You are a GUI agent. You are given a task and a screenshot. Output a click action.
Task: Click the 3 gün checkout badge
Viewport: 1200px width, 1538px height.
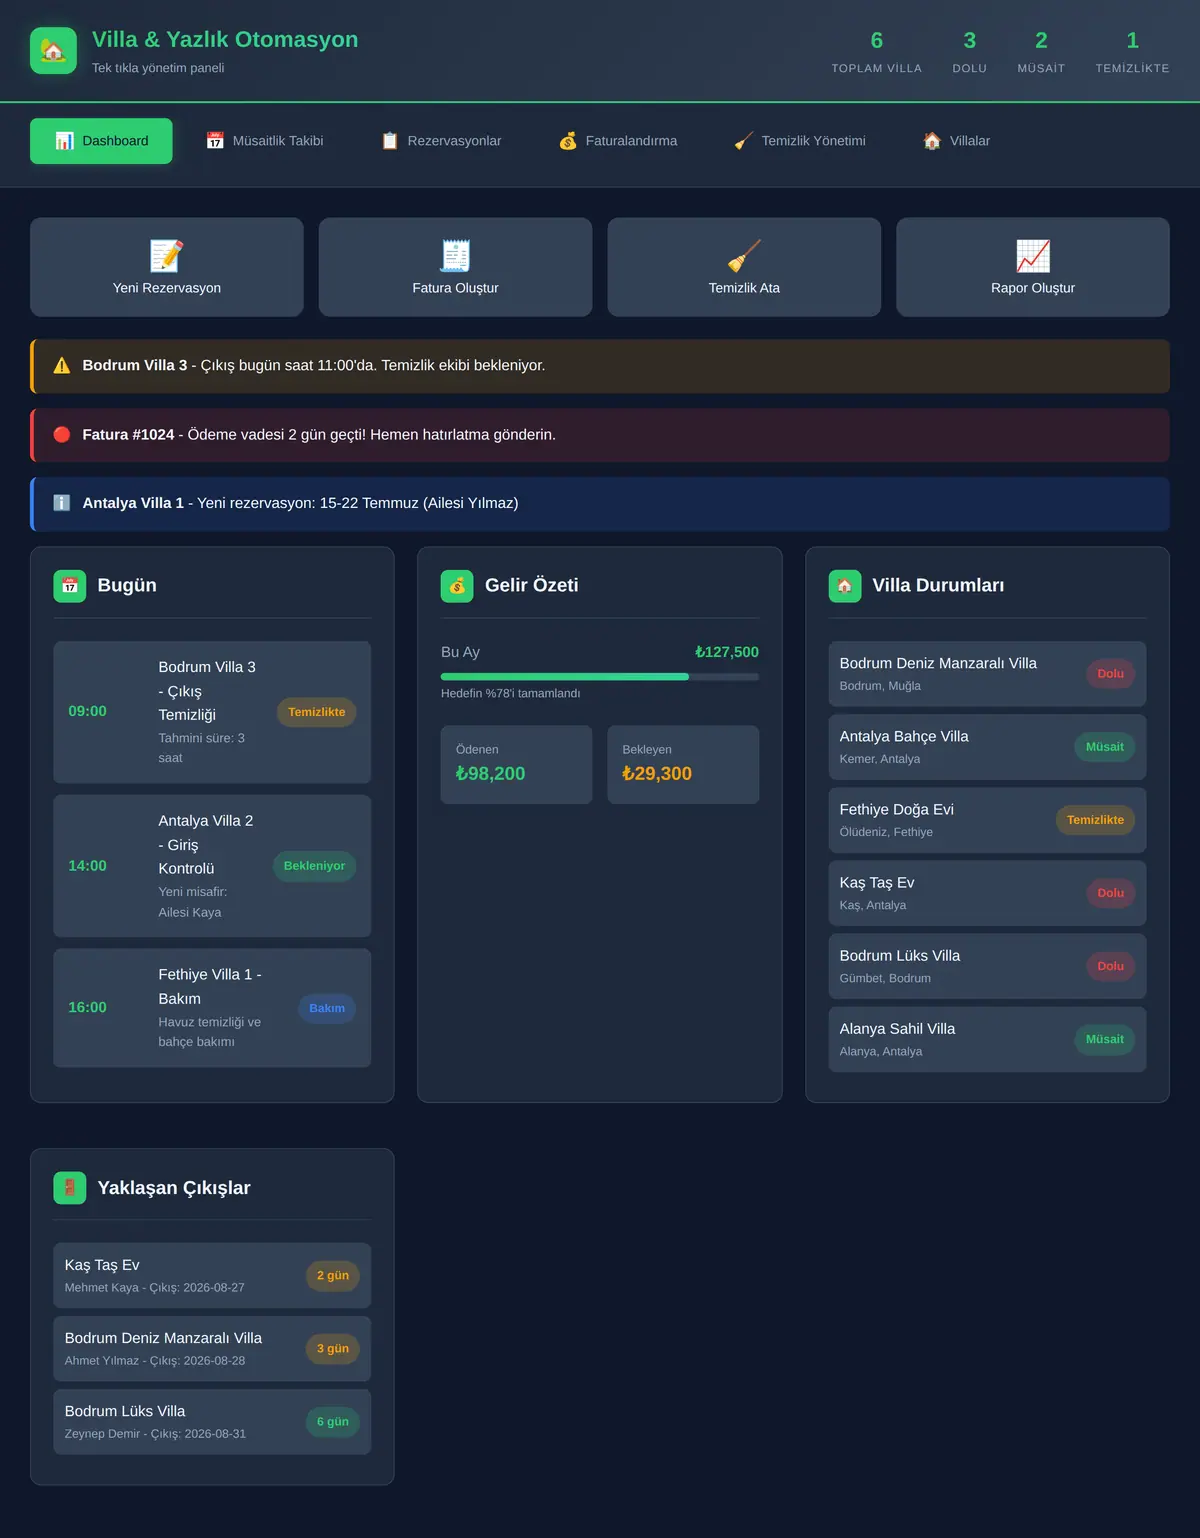pos(333,1348)
